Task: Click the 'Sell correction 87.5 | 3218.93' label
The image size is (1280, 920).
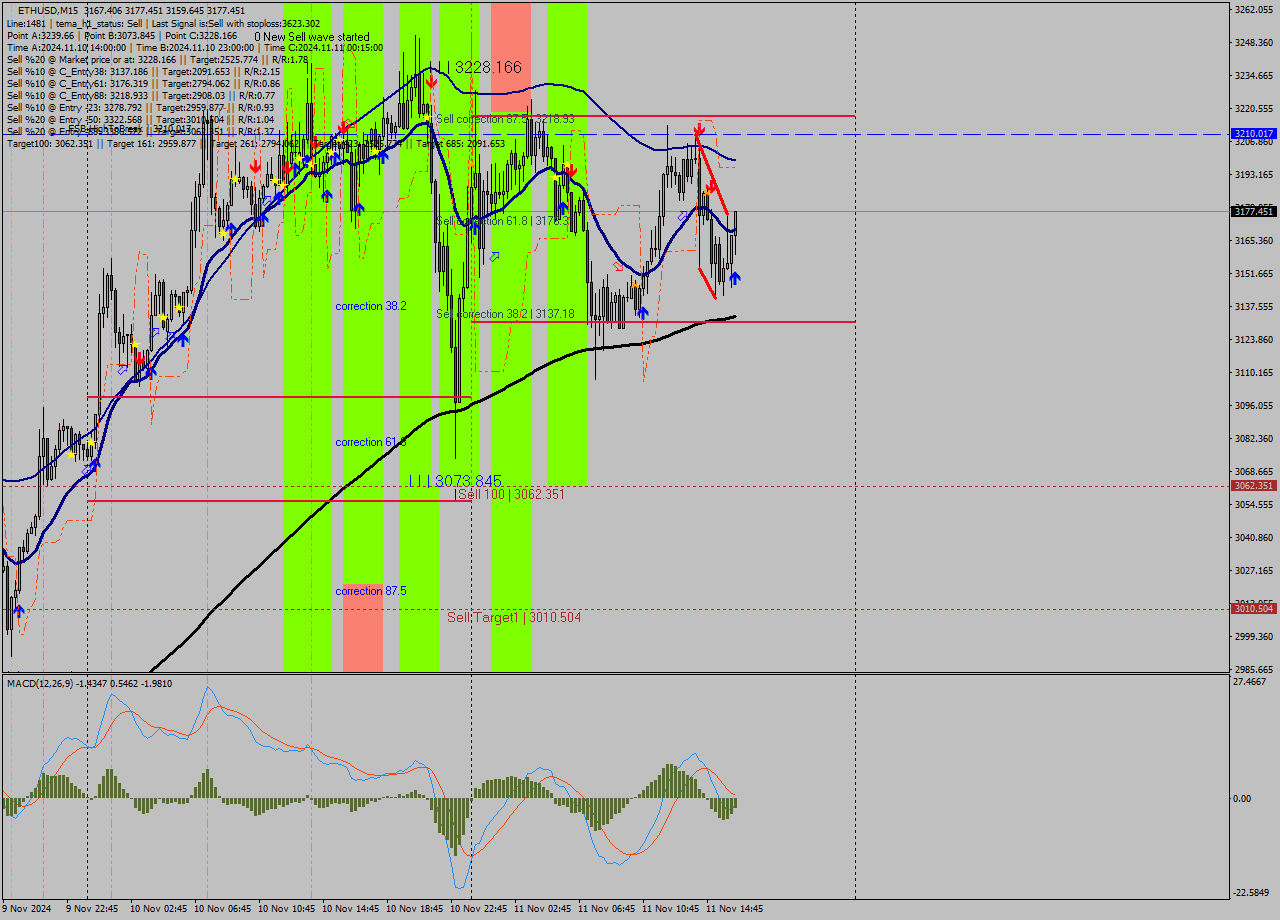Action: pyautogui.click(x=505, y=119)
